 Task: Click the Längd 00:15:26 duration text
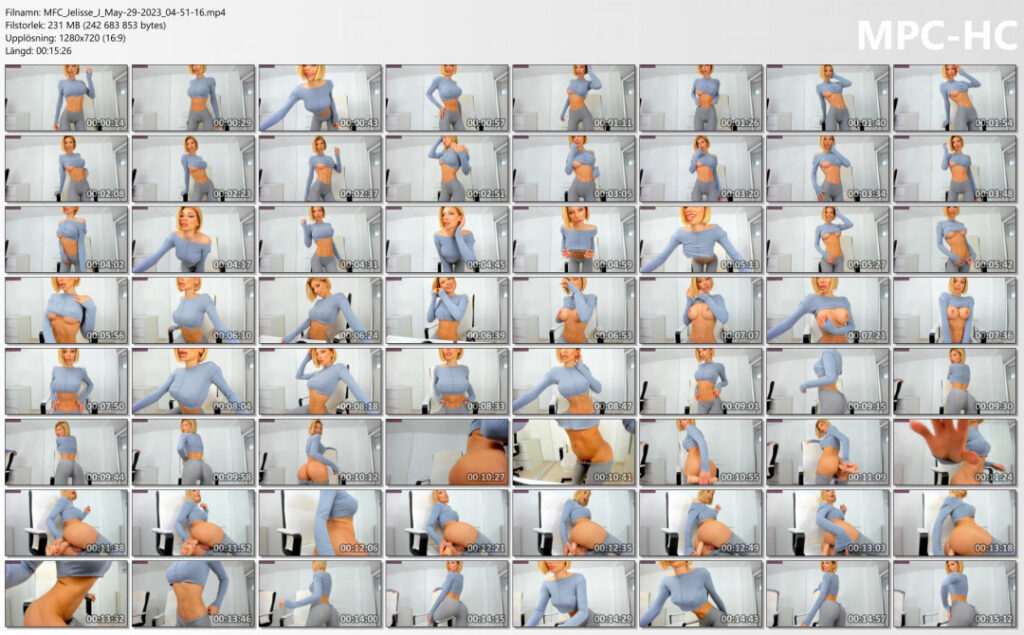point(48,50)
